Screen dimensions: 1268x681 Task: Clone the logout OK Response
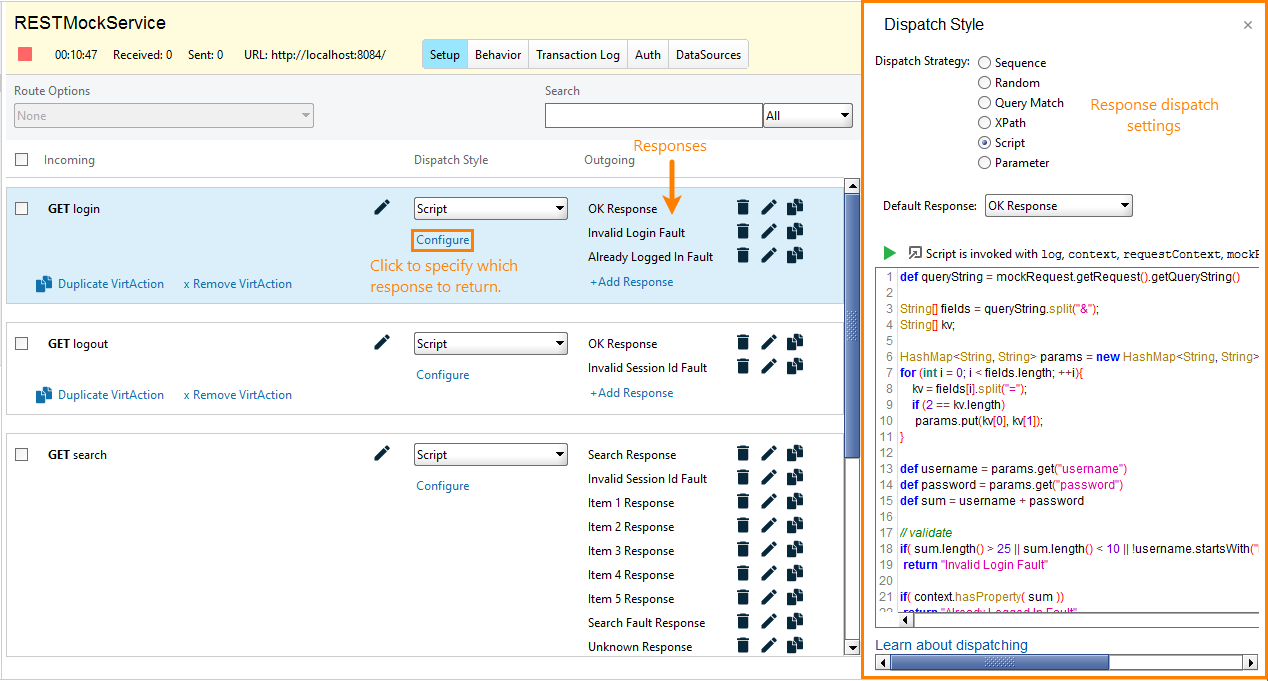(x=795, y=342)
